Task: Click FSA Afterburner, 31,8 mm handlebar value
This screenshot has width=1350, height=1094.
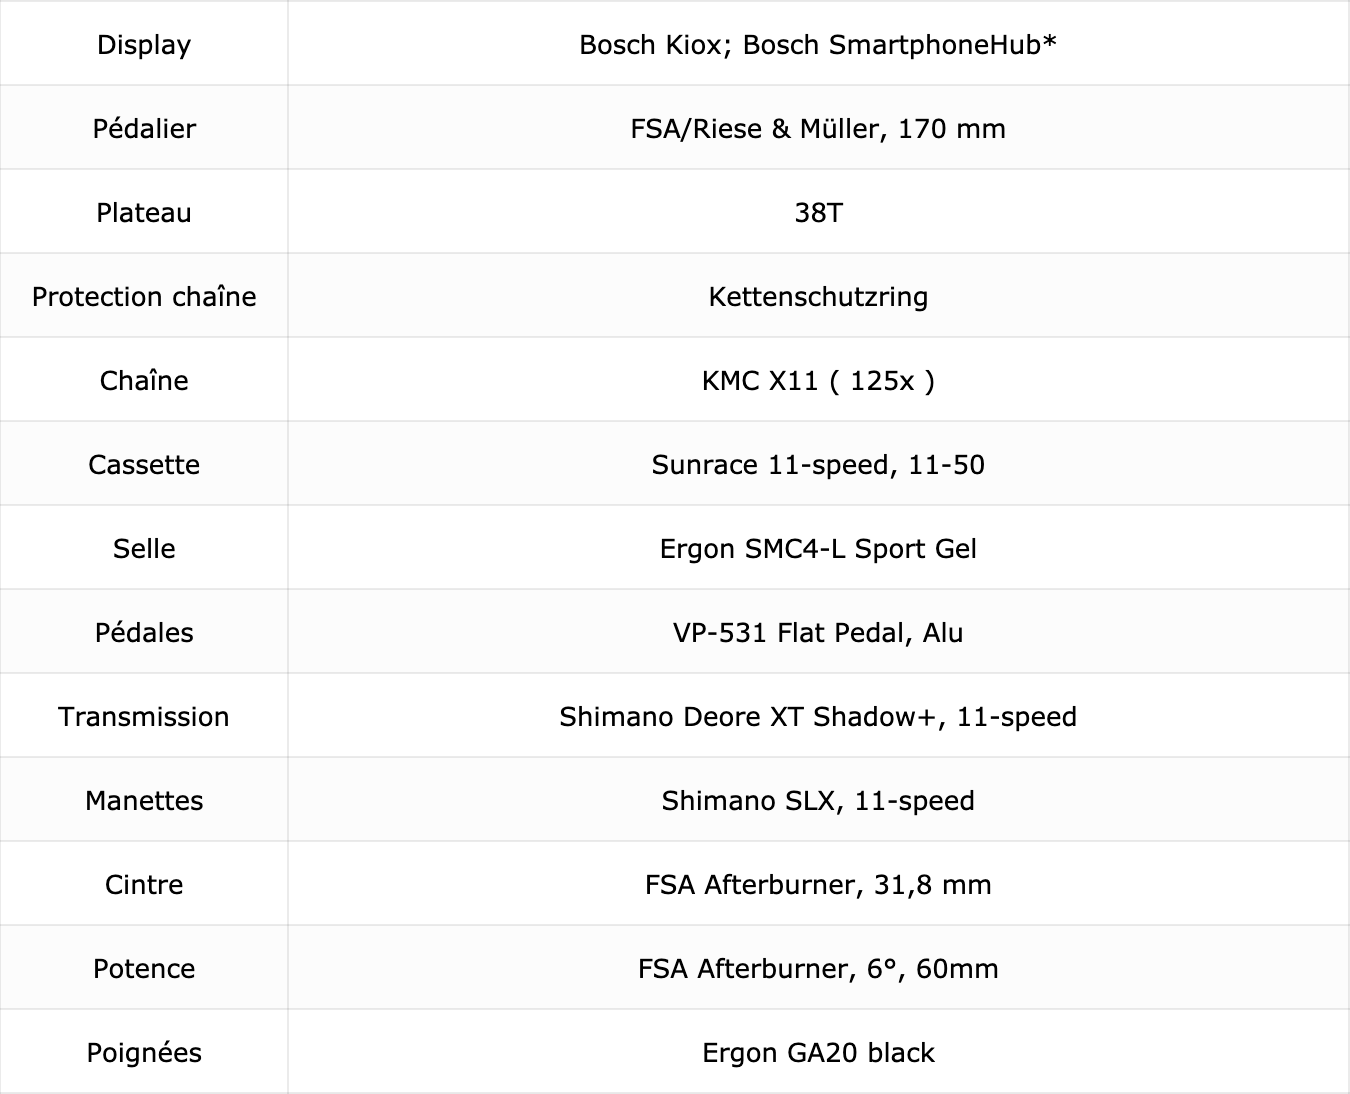Action: point(818,885)
